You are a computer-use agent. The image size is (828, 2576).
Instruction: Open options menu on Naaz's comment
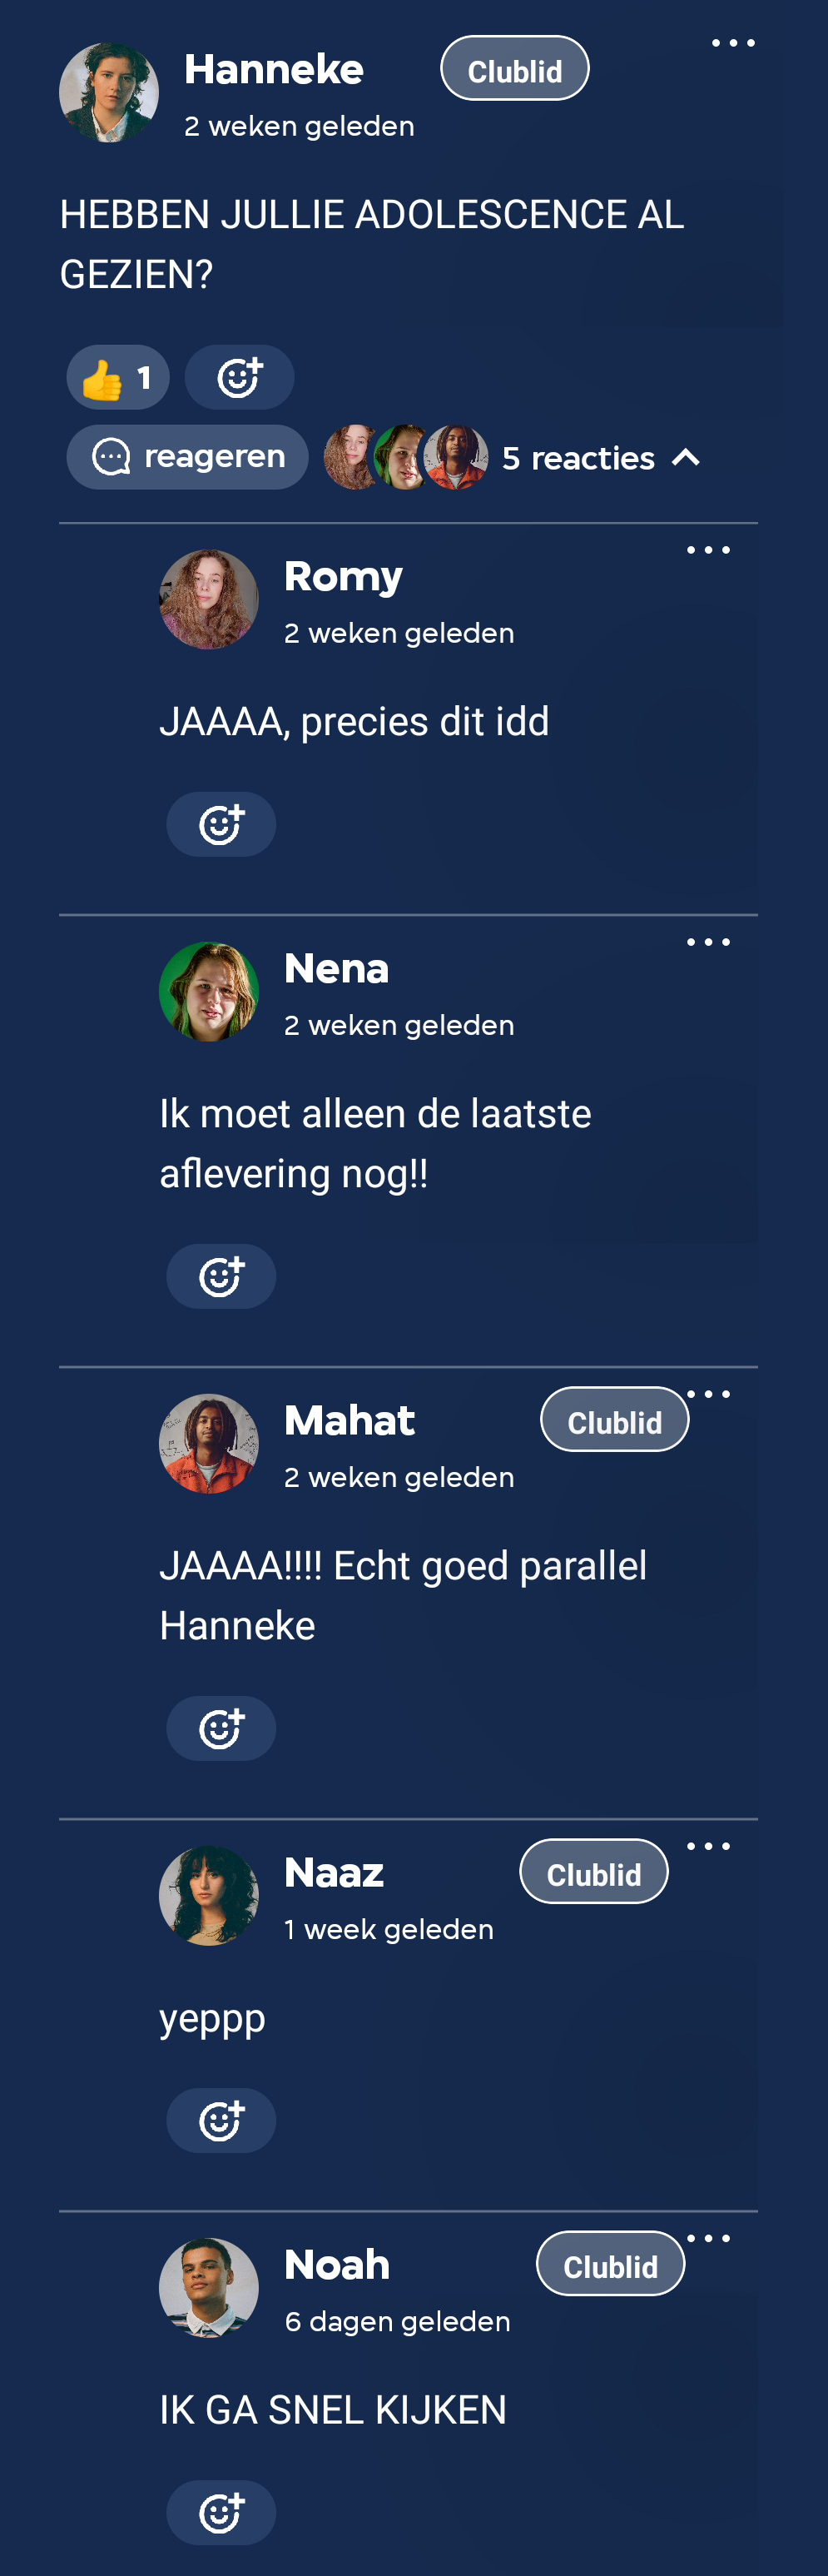click(x=708, y=1846)
